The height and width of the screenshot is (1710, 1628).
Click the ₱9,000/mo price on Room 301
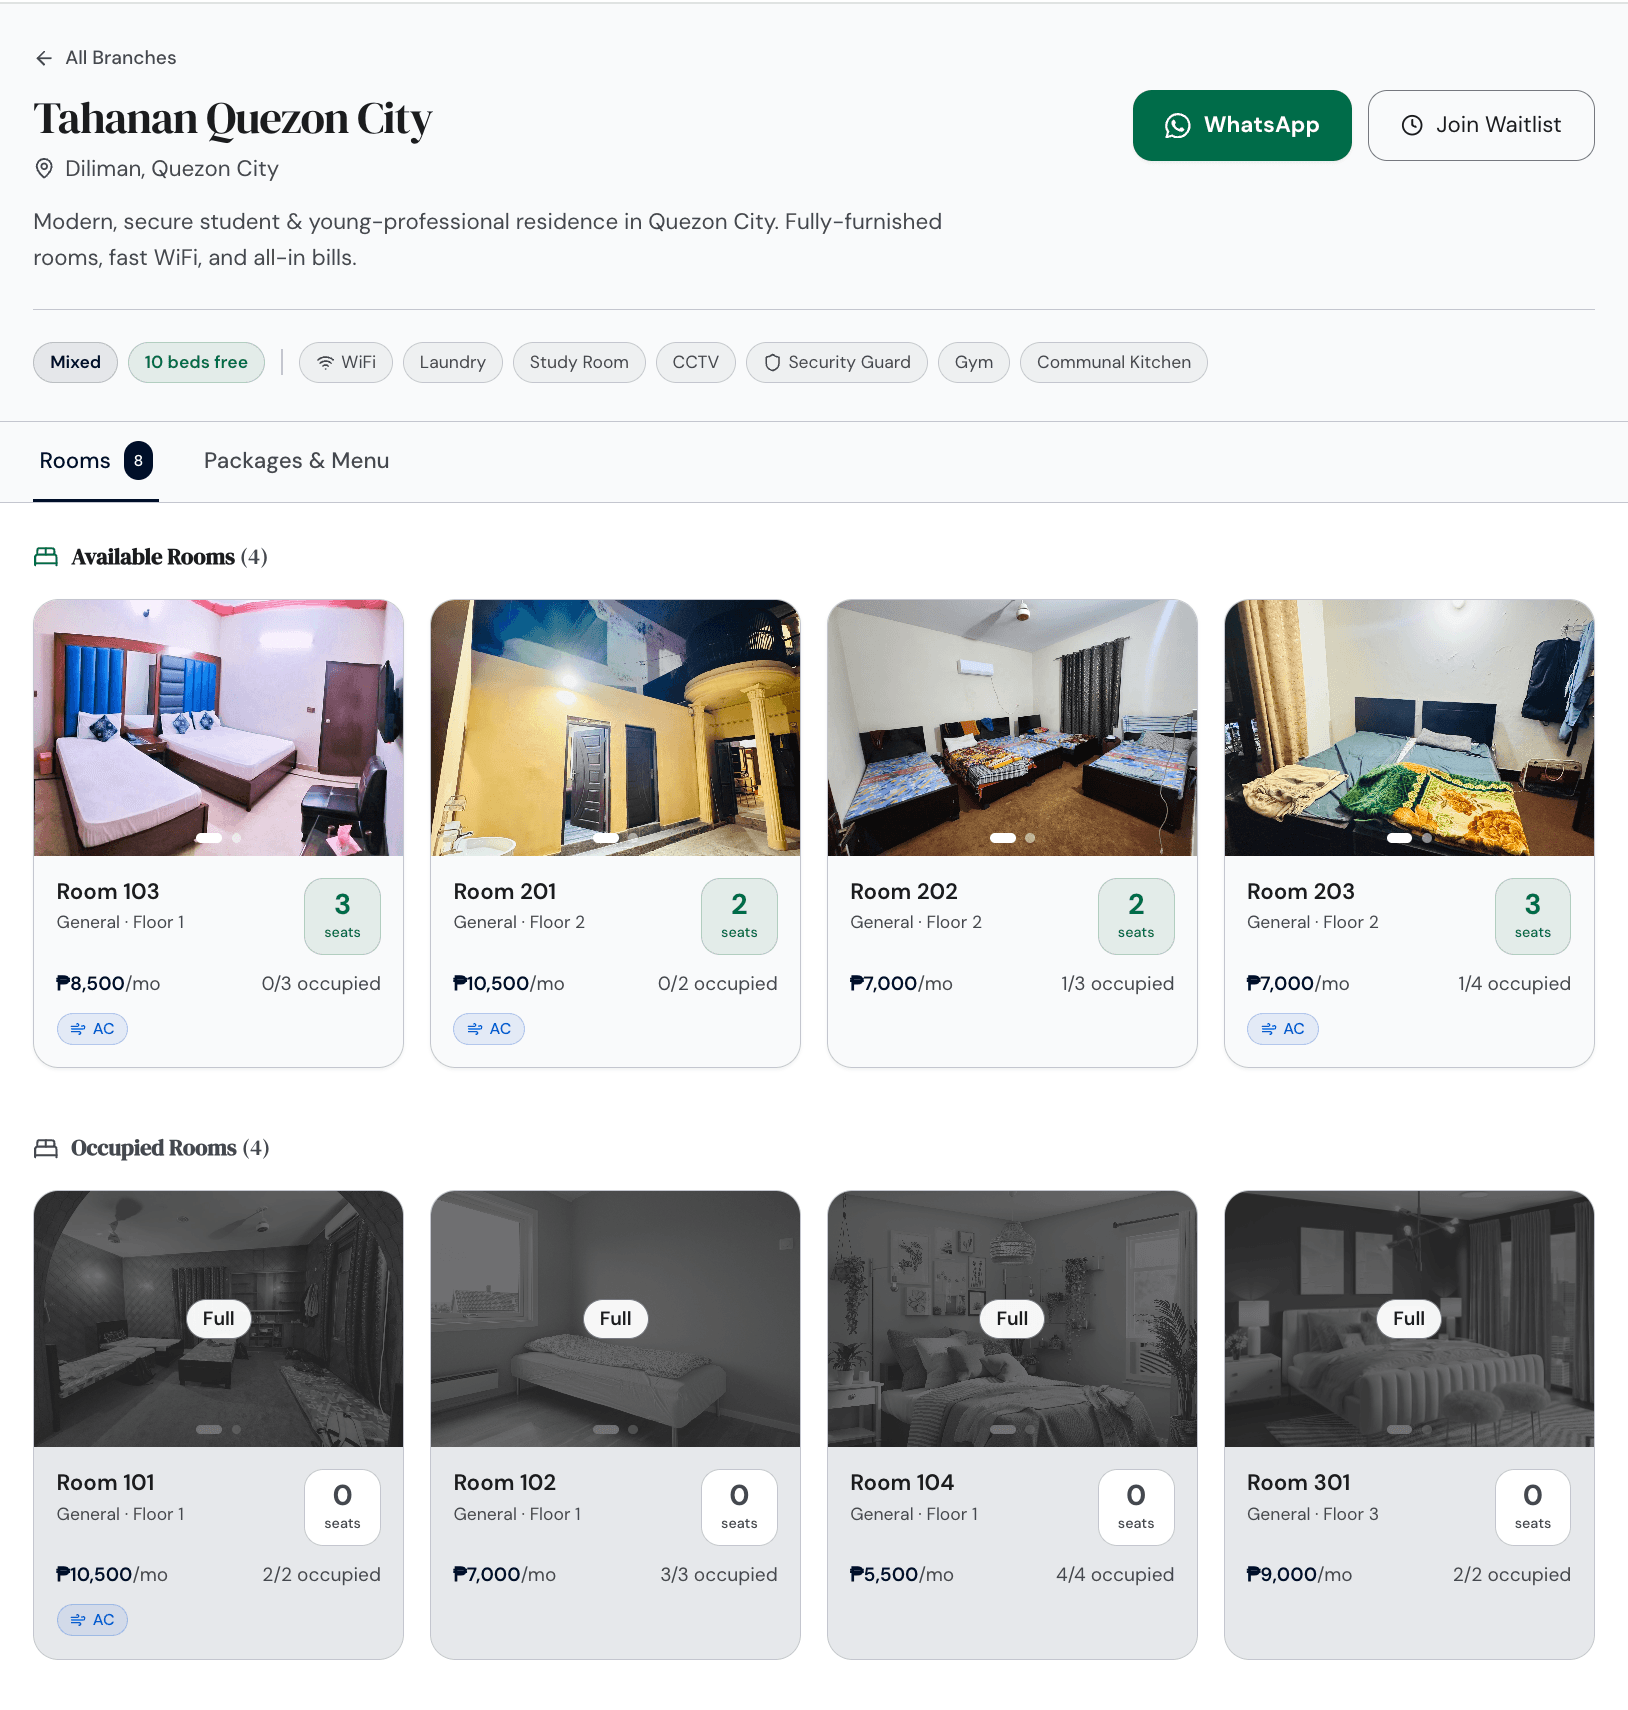1299,1575
